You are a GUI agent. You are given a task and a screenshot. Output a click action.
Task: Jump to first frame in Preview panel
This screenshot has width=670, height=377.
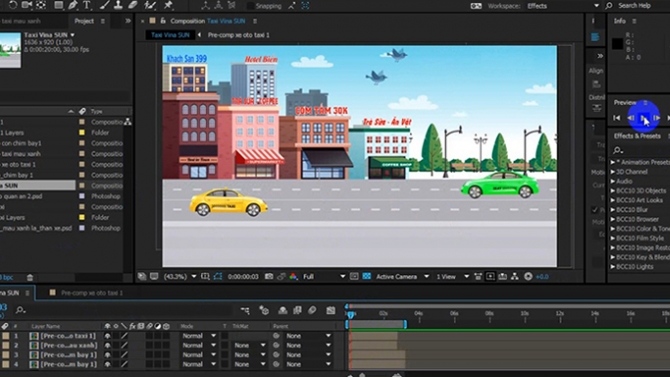617,118
